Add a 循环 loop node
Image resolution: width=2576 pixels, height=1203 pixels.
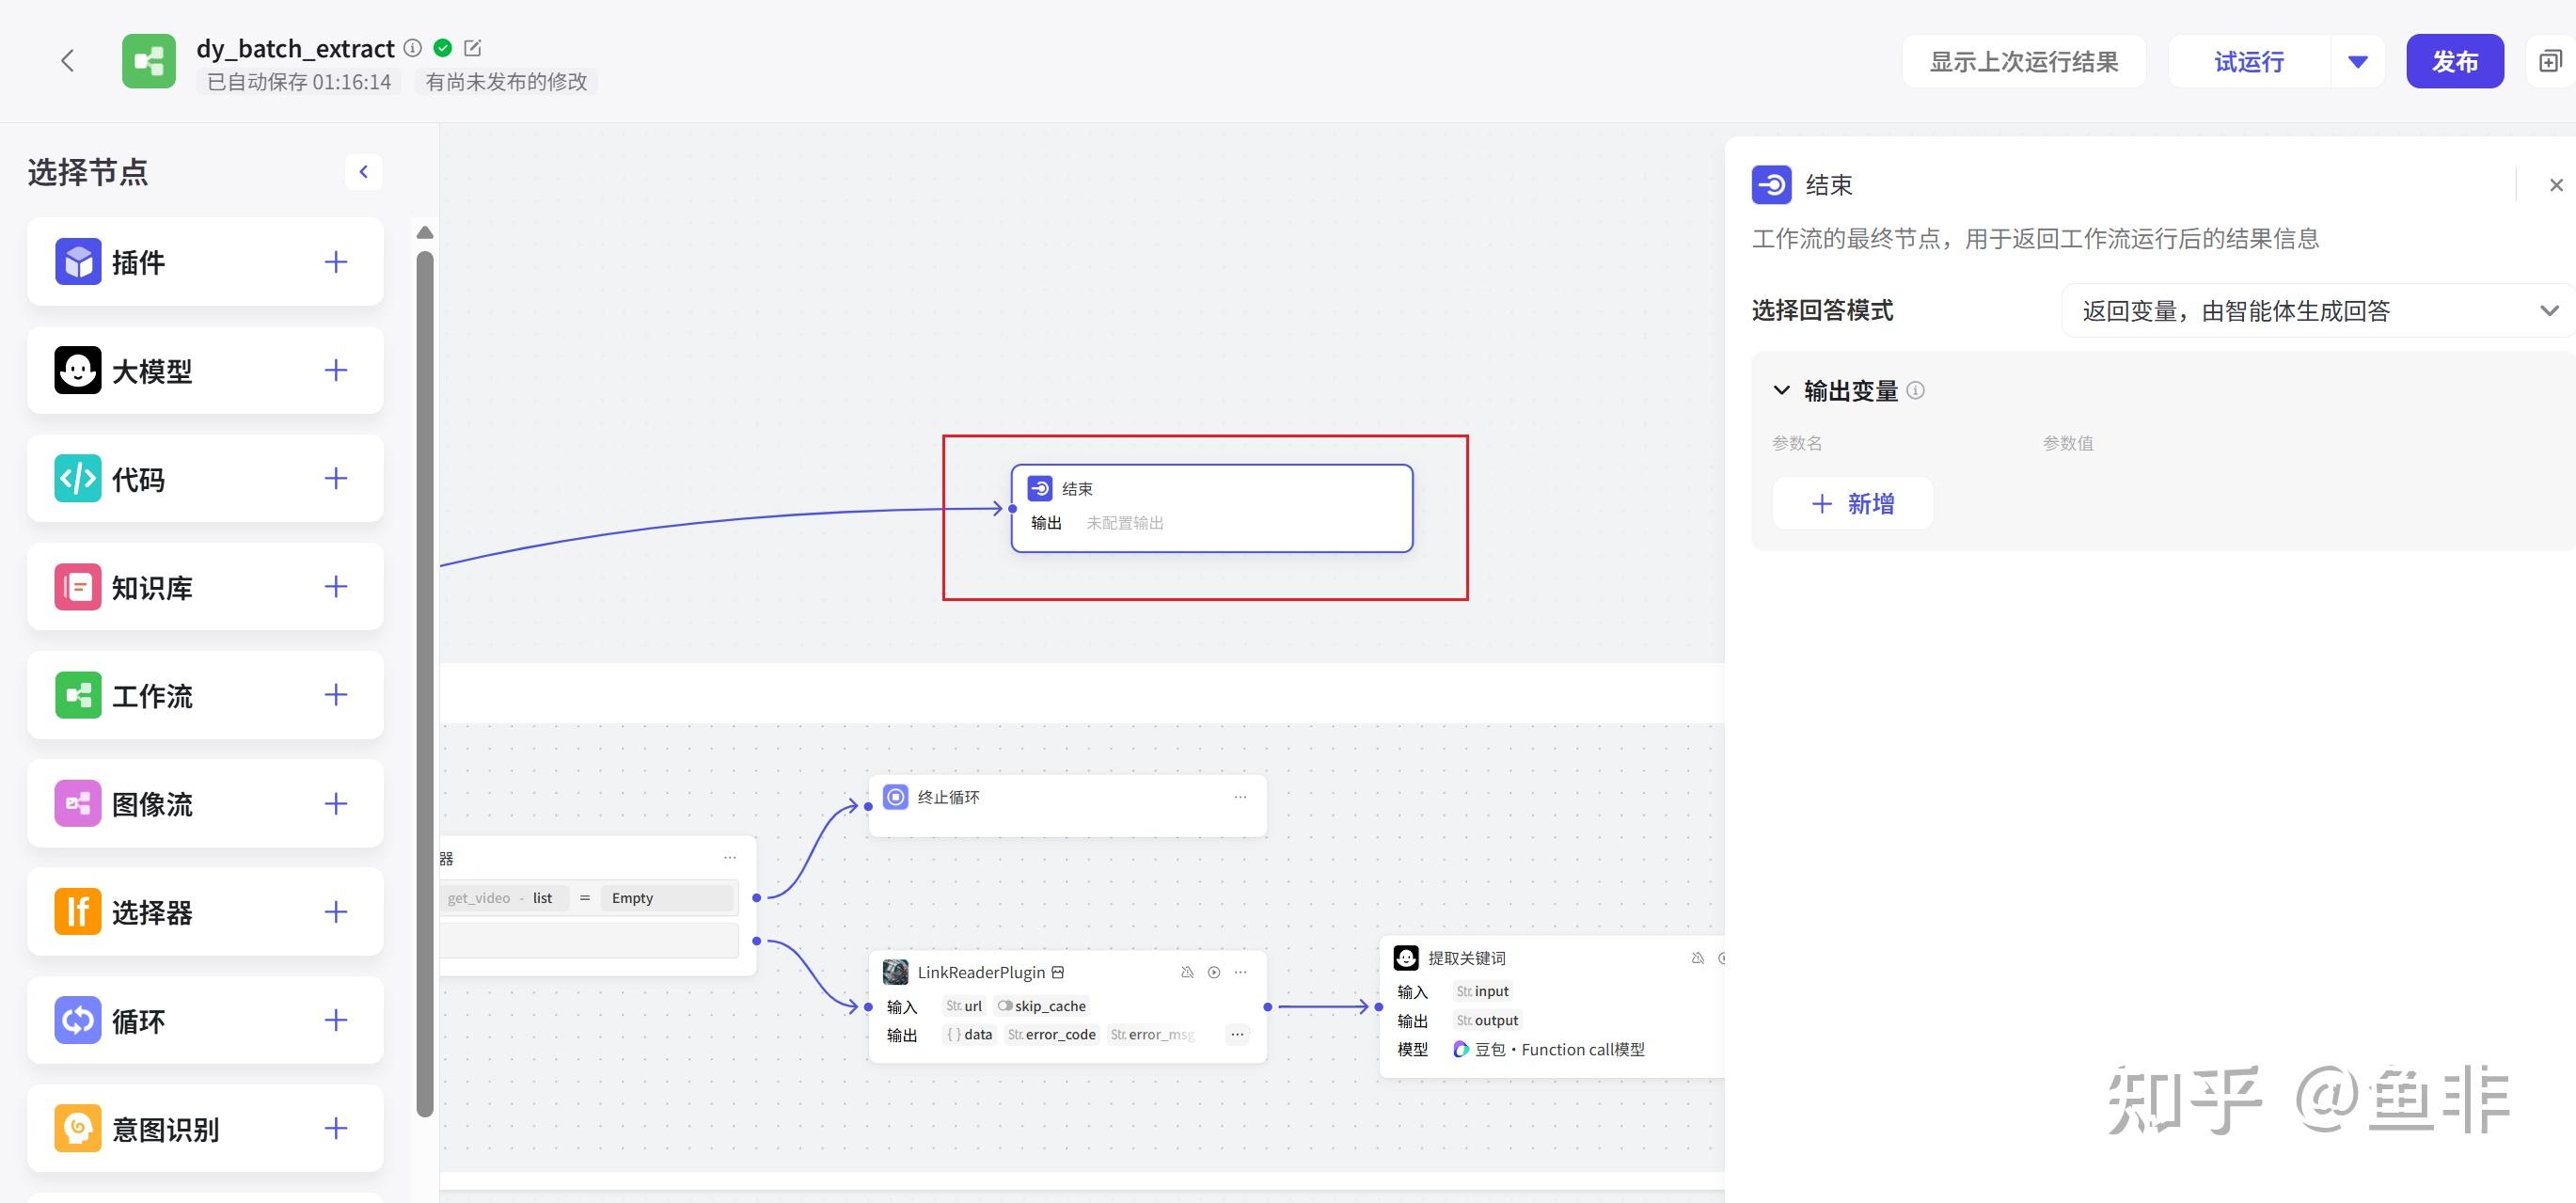335,1020
